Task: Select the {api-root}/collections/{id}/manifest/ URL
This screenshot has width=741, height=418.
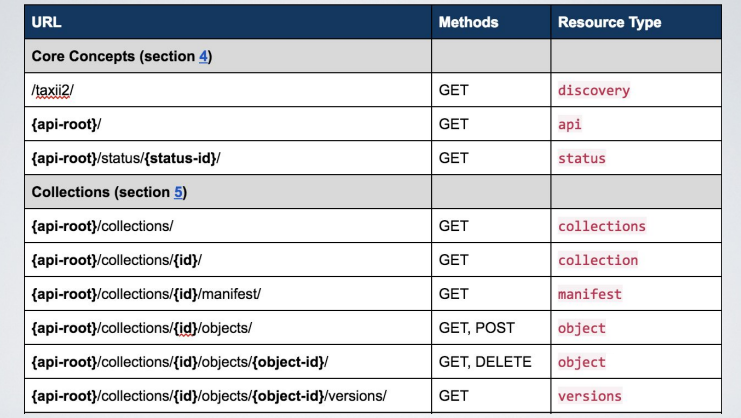Action: [x=146, y=294]
